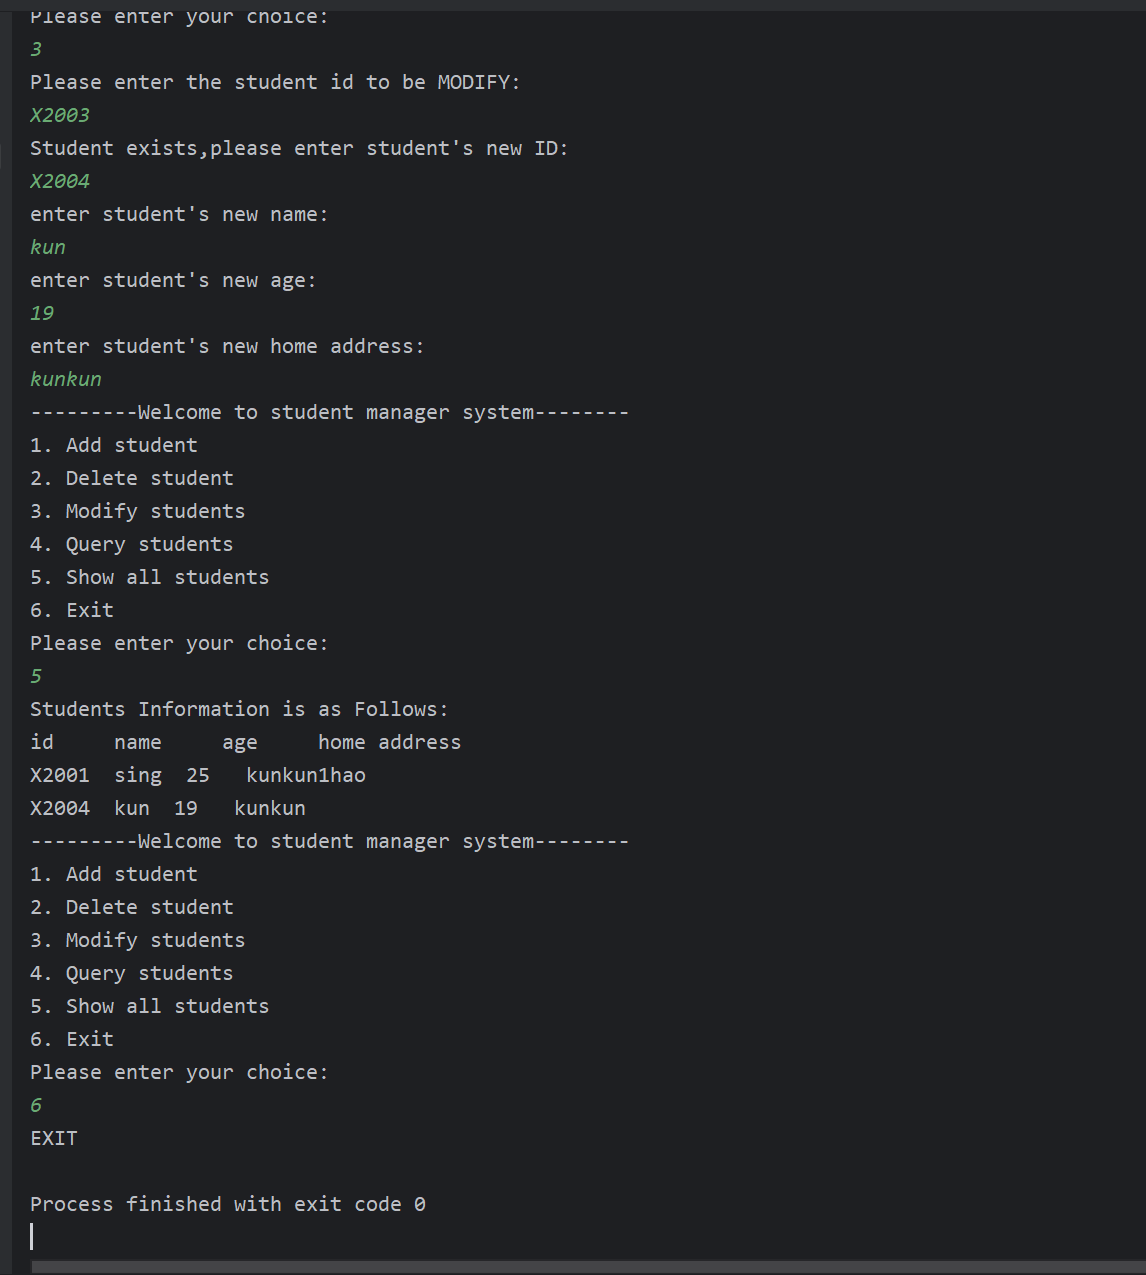1146x1275 pixels.
Task: Click the 'X2001' student id in the table
Action: pyautogui.click(x=60, y=775)
